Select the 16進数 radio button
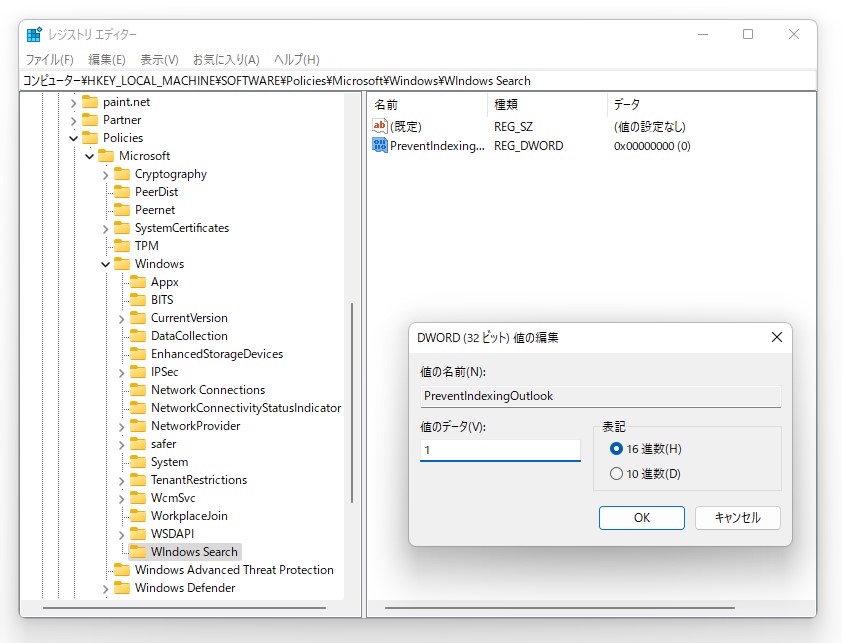Screen dimensions: 842x643 pos(616,447)
